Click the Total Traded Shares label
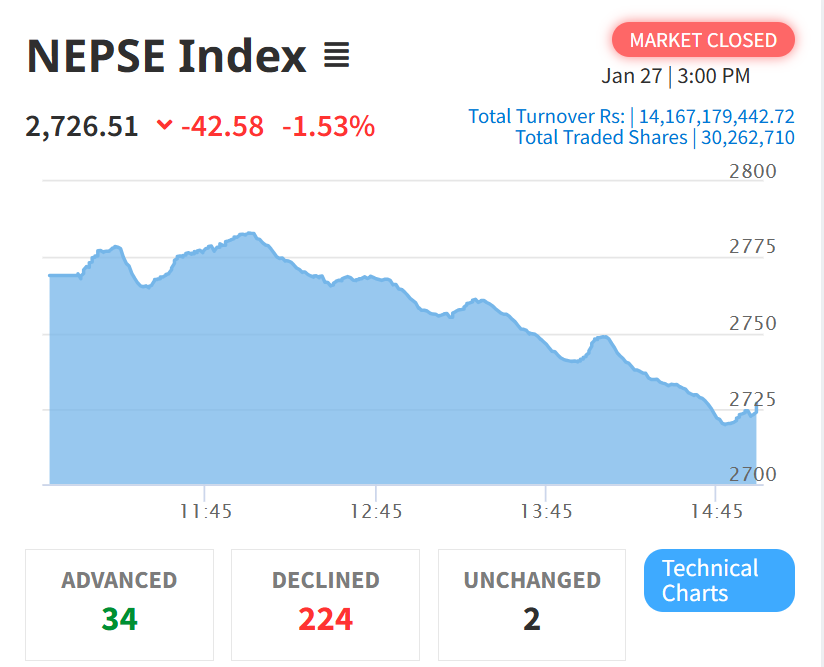The width and height of the screenshot is (824, 667). pyautogui.click(x=601, y=138)
